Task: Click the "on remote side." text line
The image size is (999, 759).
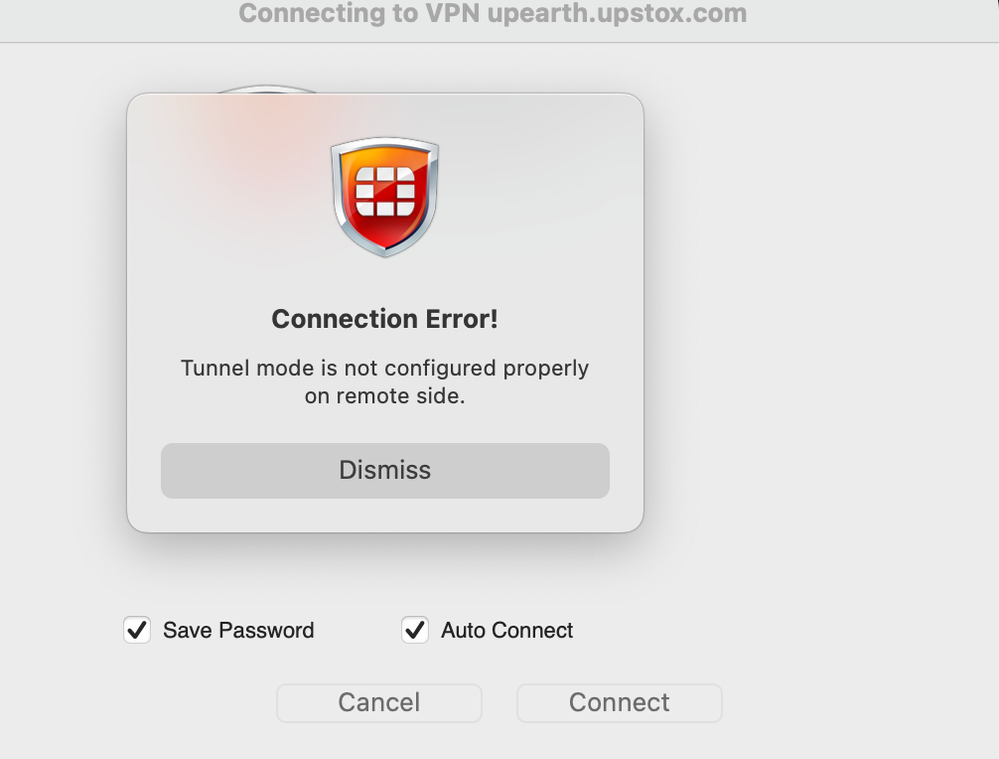Action: tap(385, 396)
